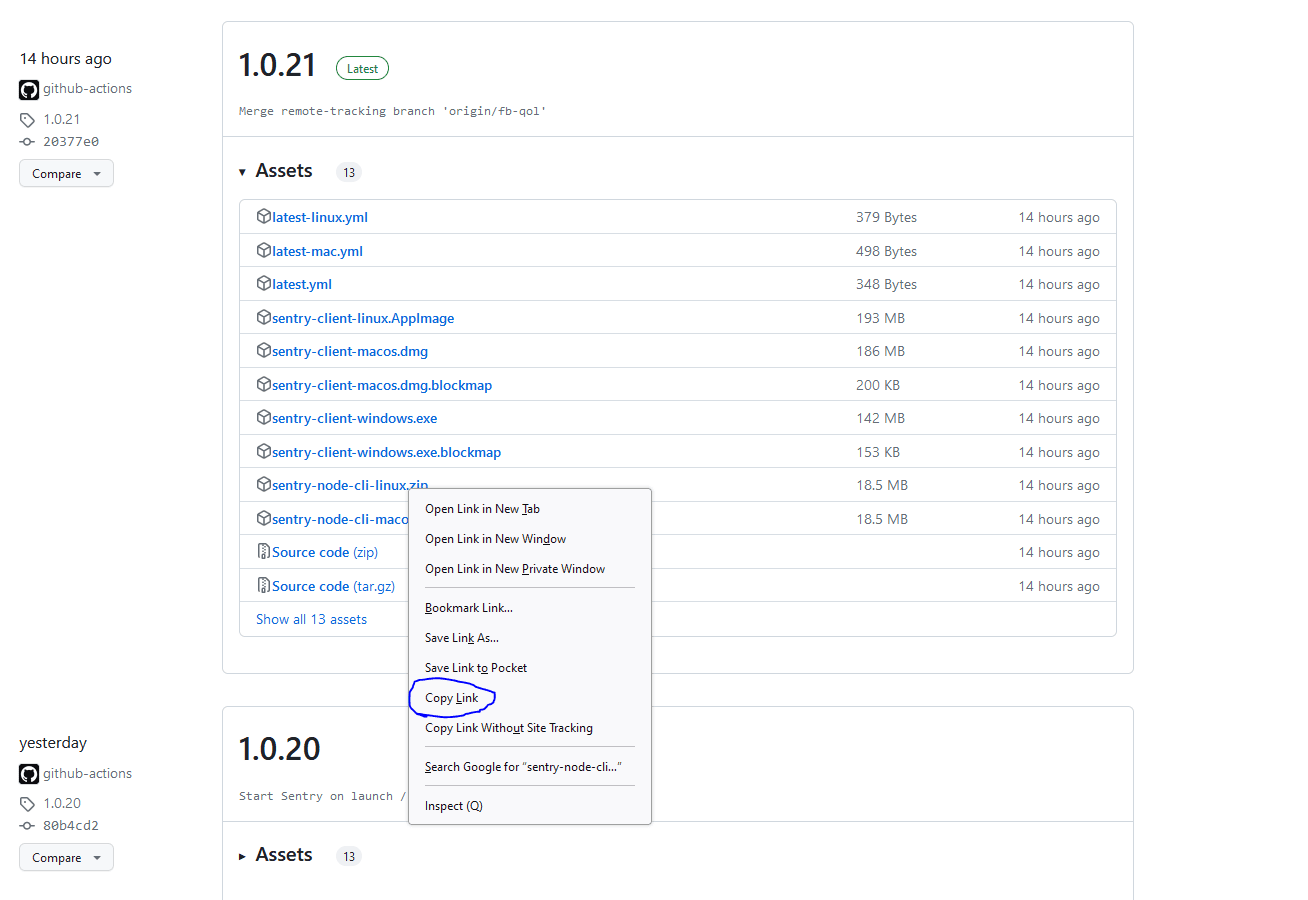The image size is (1308, 900).
Task: Open sentry-client-macos.dmg.blockmap link
Action: pos(382,385)
